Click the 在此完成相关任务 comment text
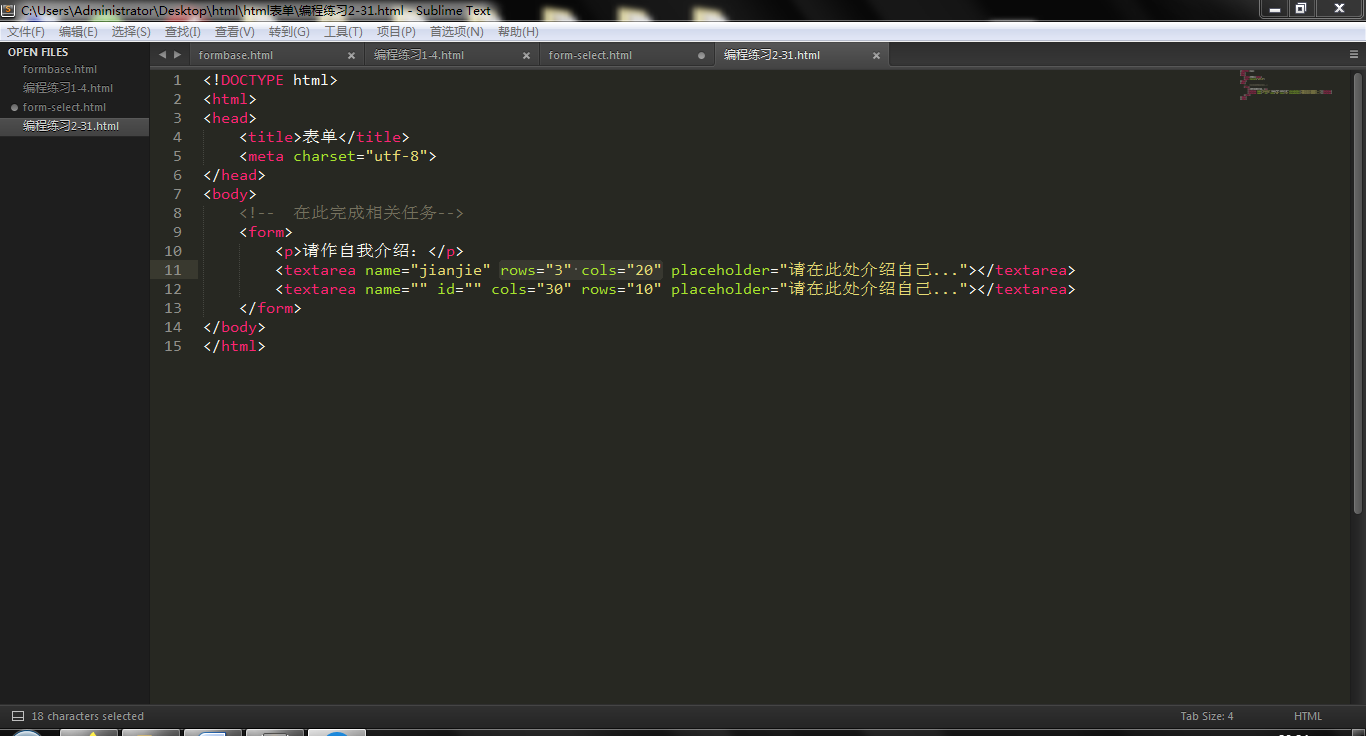1366x736 pixels. pos(365,213)
